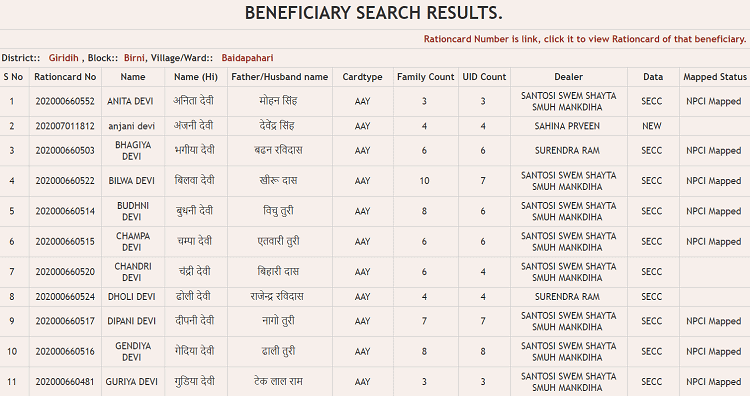Image resolution: width=750 pixels, height=396 pixels.
Task: Open rationcard 202000660503 link
Action: [x=65, y=151]
